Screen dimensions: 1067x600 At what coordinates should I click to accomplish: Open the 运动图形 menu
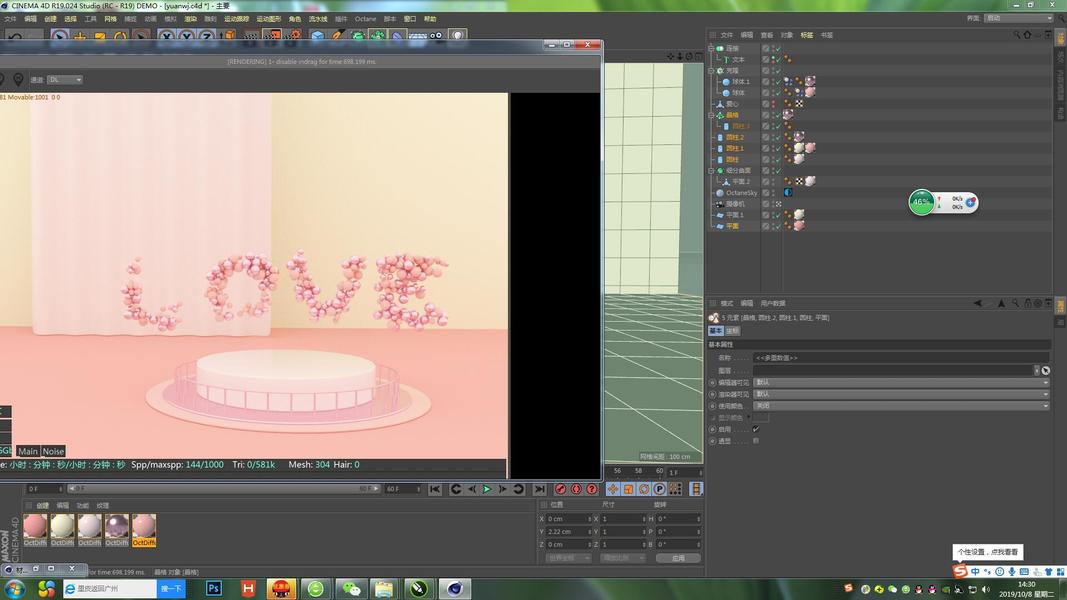point(269,19)
